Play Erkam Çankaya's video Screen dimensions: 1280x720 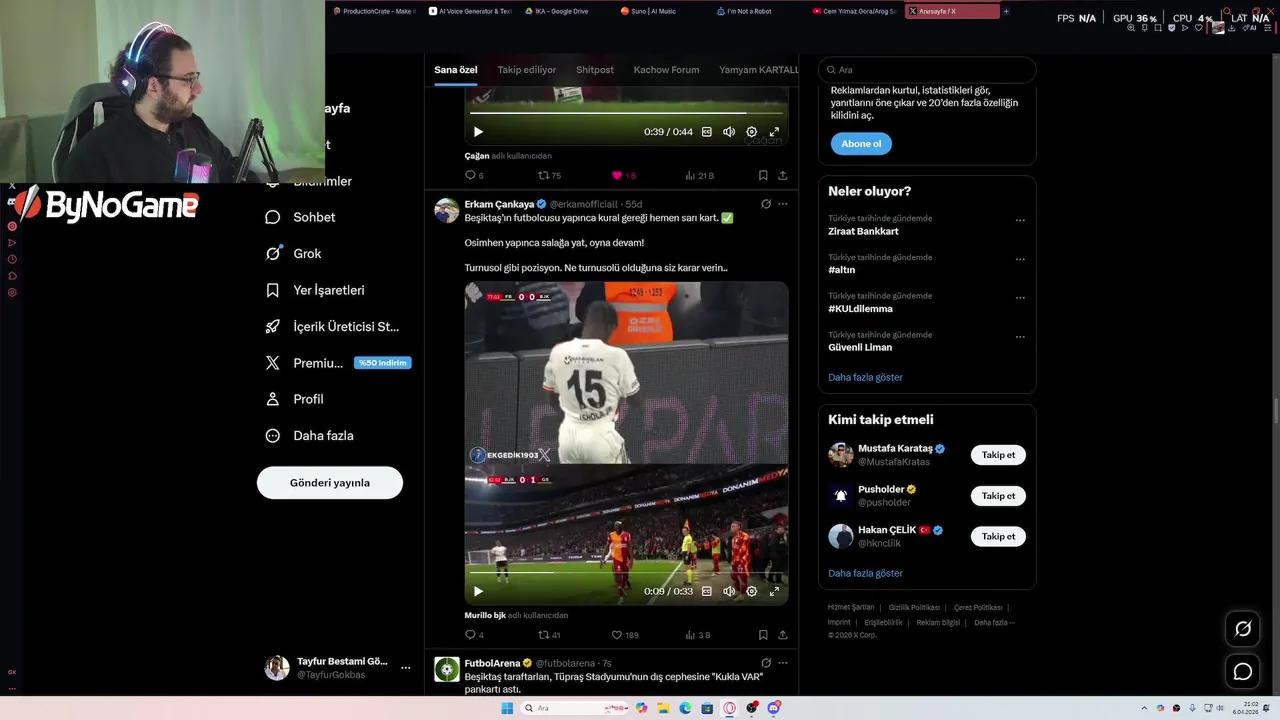(x=478, y=591)
